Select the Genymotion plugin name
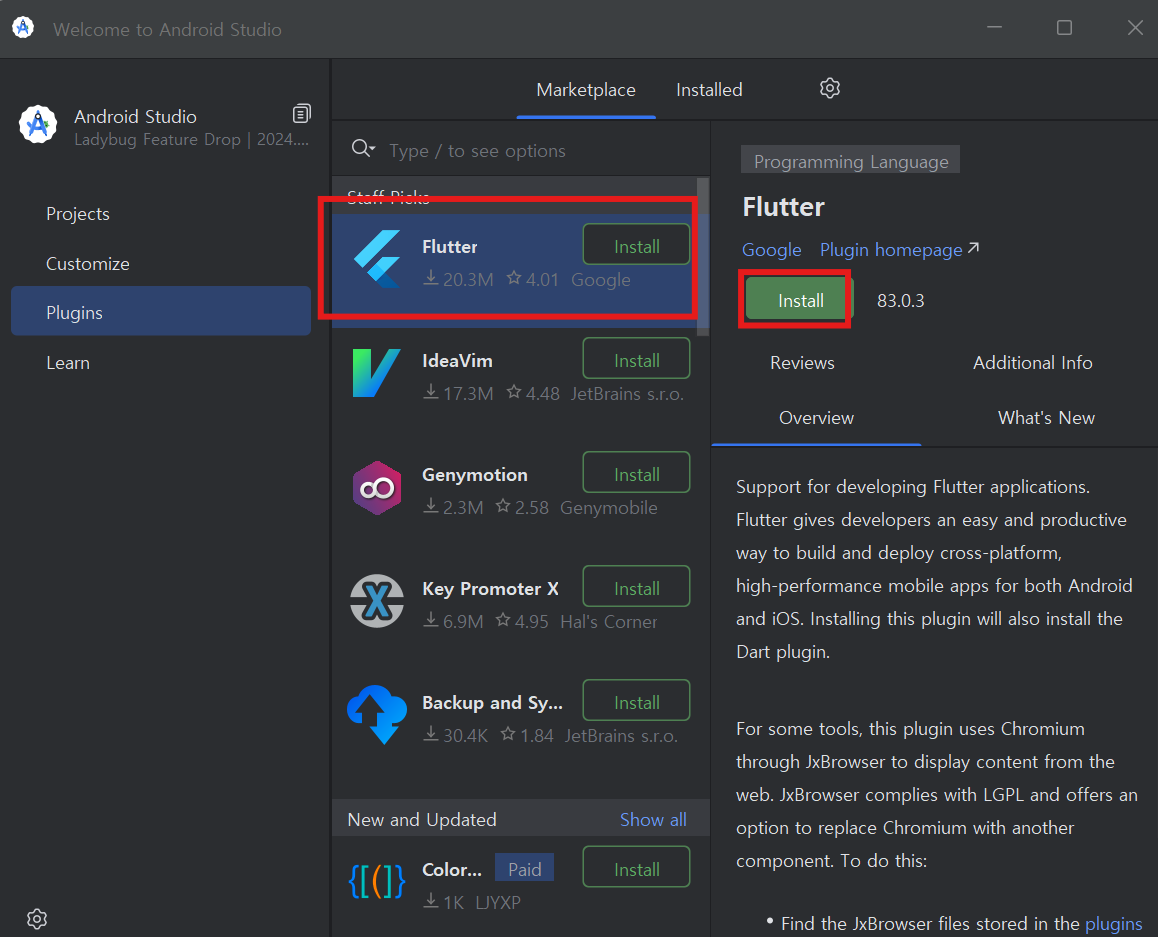Screen dimensions: 1158x937 475,475
